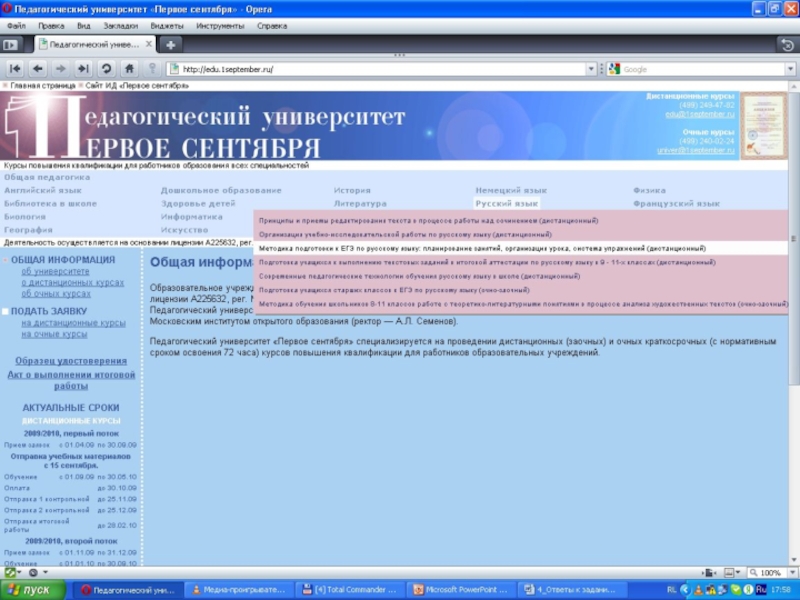Click the Немецкий язык category
This screenshot has width=800, height=600.
[511, 190]
